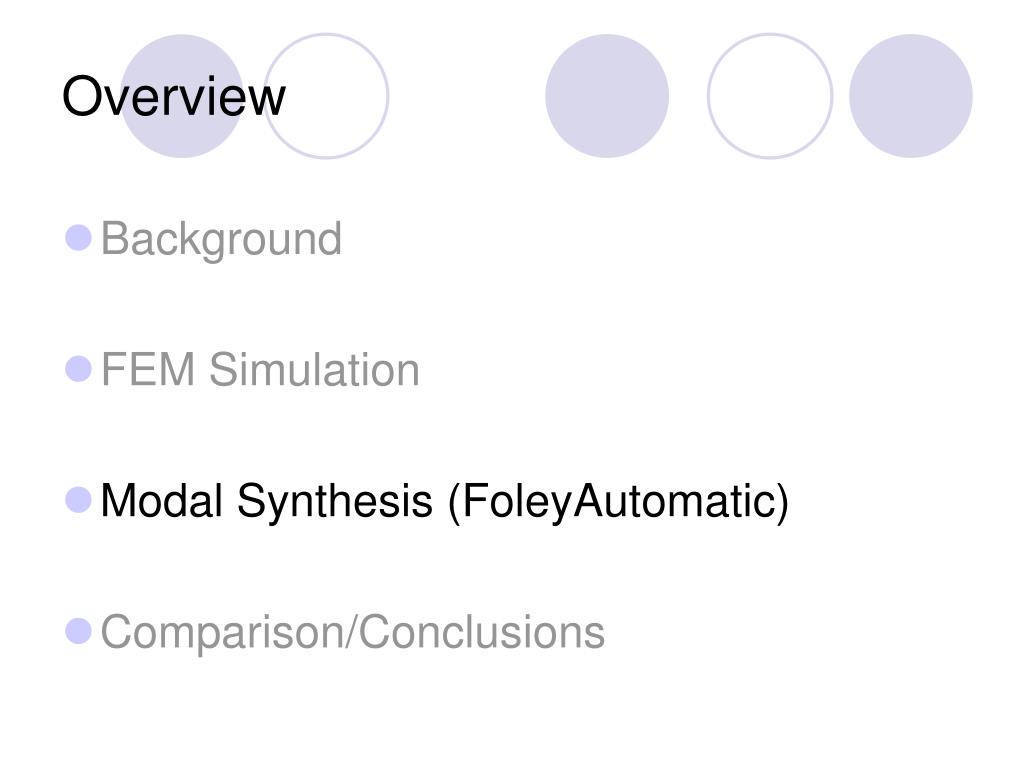This screenshot has width=1024, height=768.
Task: Click the word Simulation in second bullet
Action: [314, 370]
